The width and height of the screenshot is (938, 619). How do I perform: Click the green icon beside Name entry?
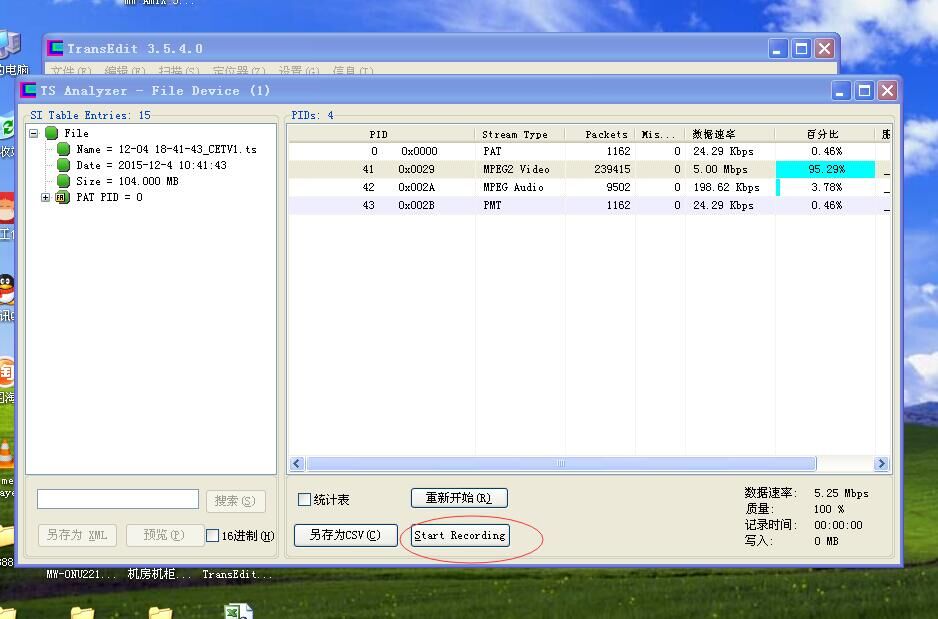tap(63, 149)
